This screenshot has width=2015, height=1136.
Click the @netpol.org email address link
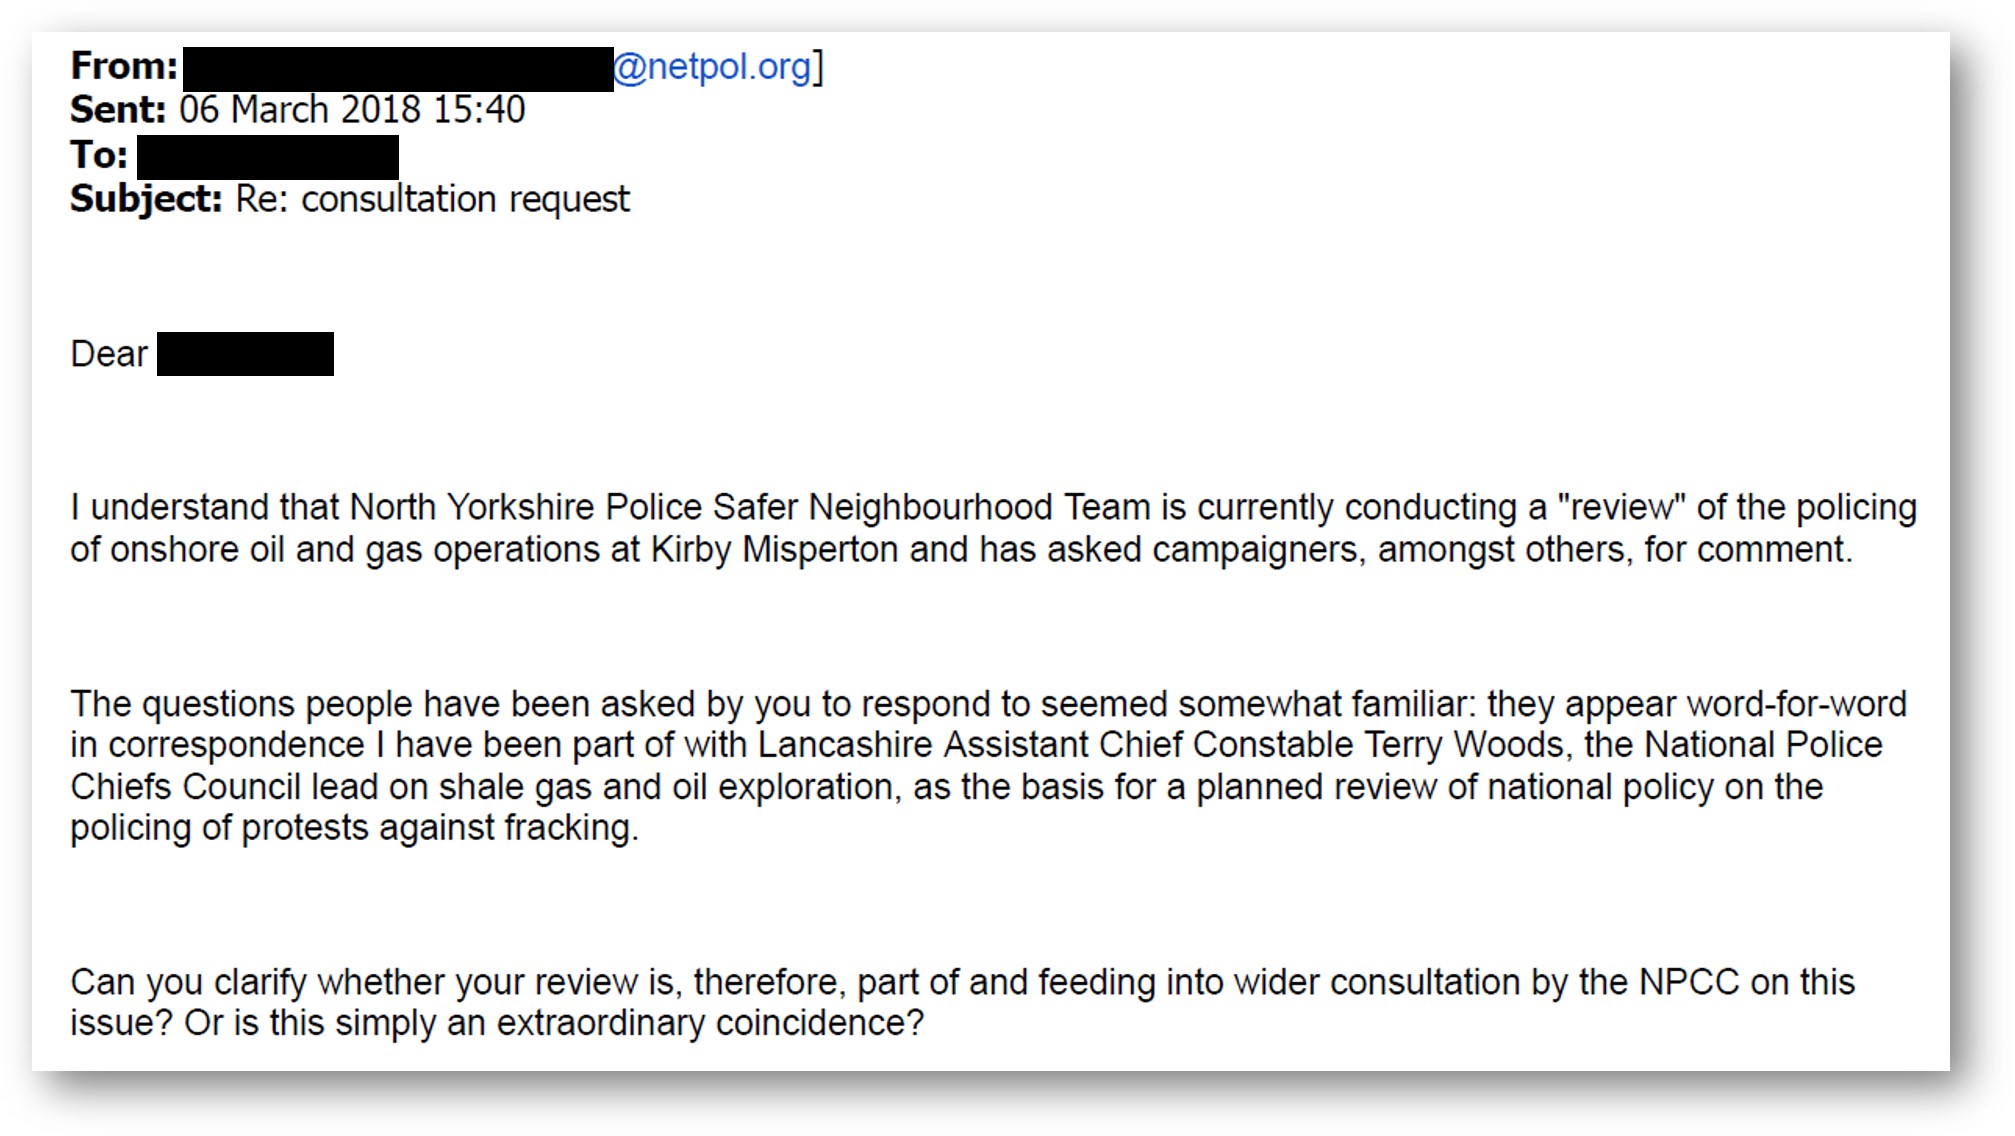(x=711, y=67)
